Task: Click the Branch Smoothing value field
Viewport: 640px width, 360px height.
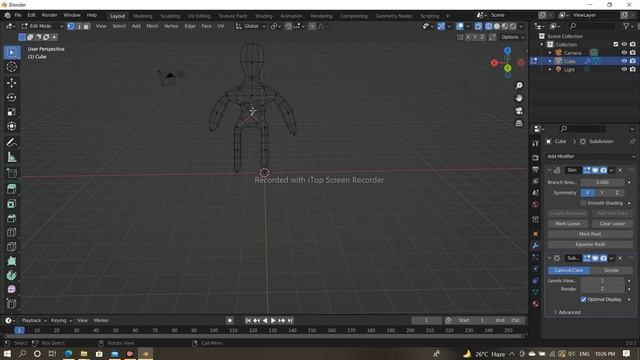Action: coord(602,182)
